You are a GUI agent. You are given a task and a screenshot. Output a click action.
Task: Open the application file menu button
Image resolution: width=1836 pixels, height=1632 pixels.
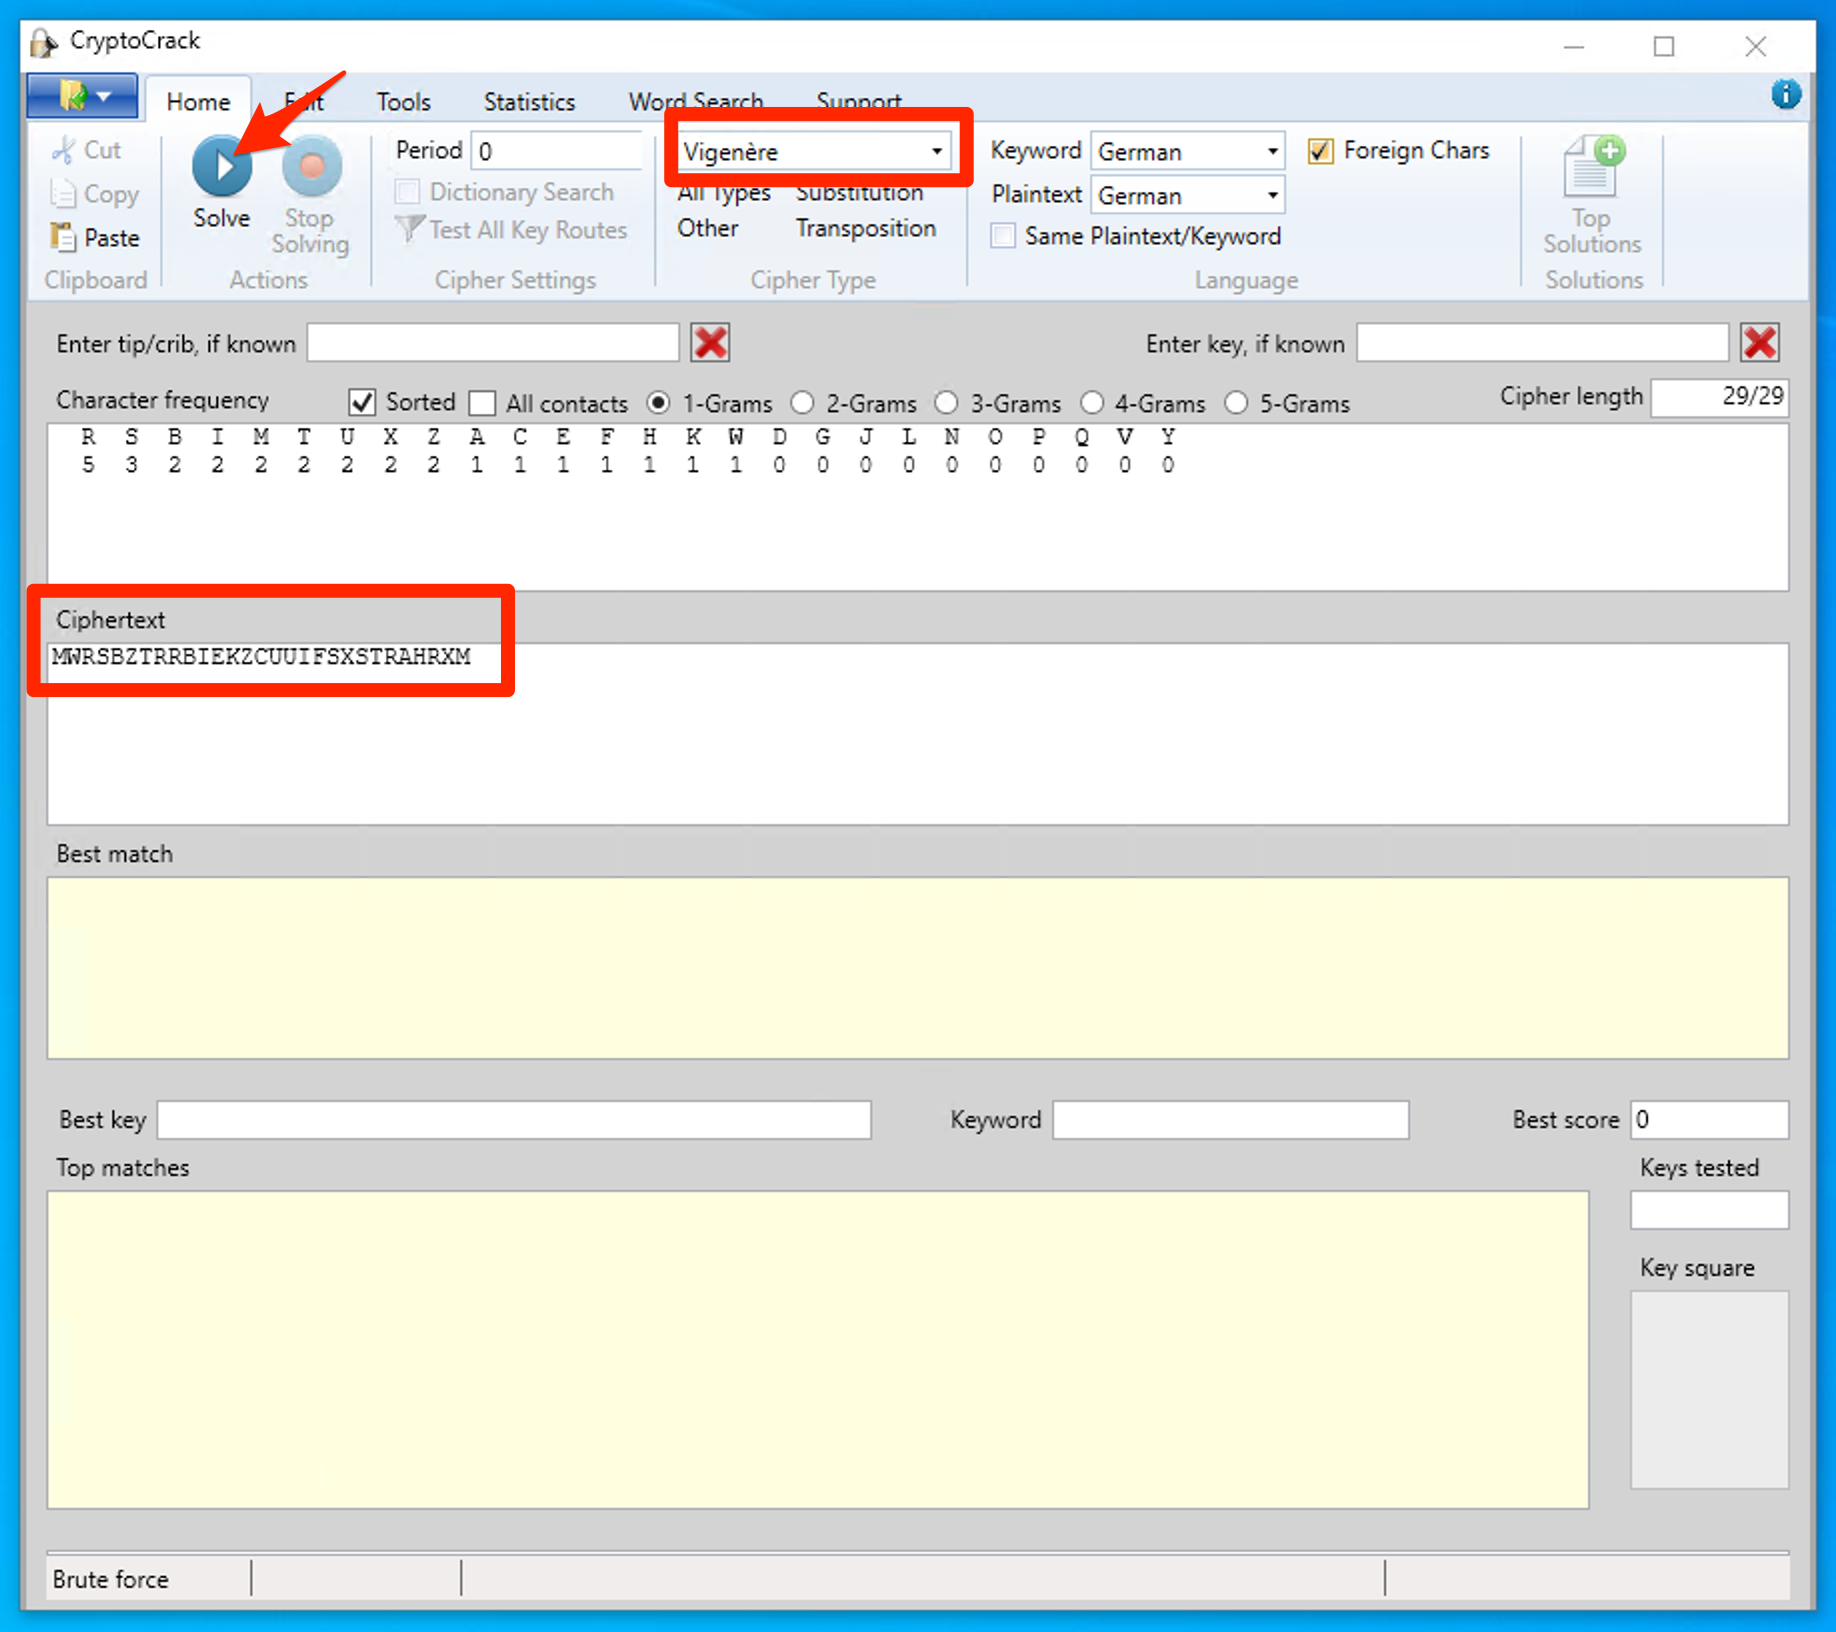pyautogui.click(x=83, y=97)
